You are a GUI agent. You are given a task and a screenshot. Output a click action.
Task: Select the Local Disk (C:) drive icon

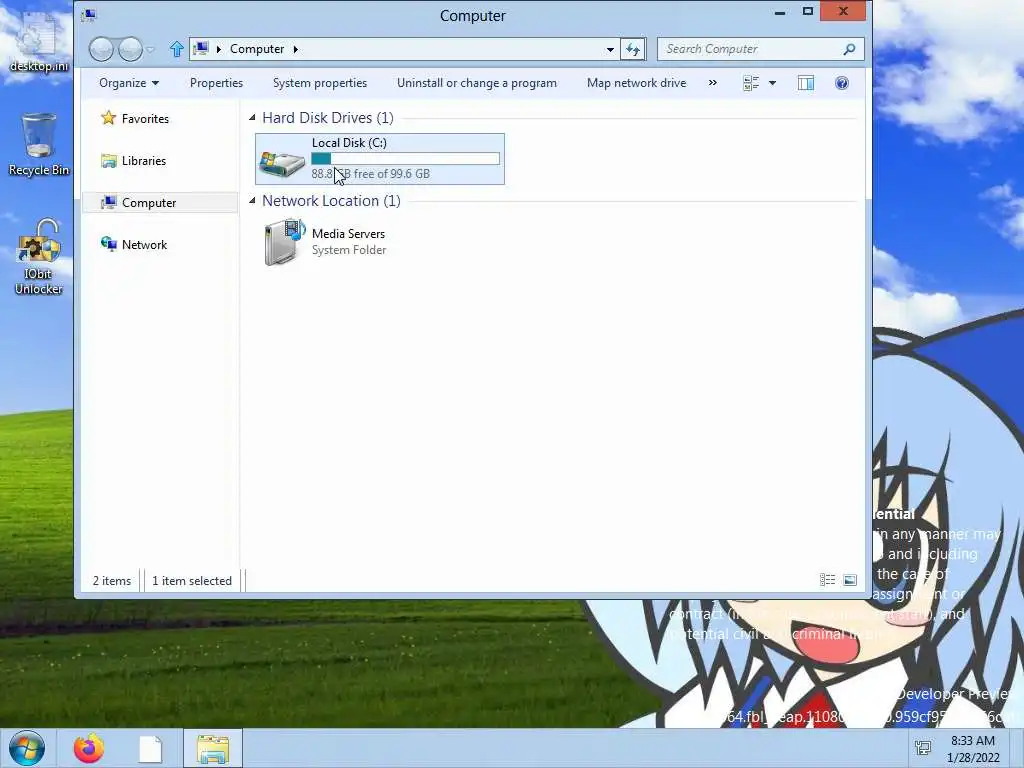pyautogui.click(x=282, y=163)
